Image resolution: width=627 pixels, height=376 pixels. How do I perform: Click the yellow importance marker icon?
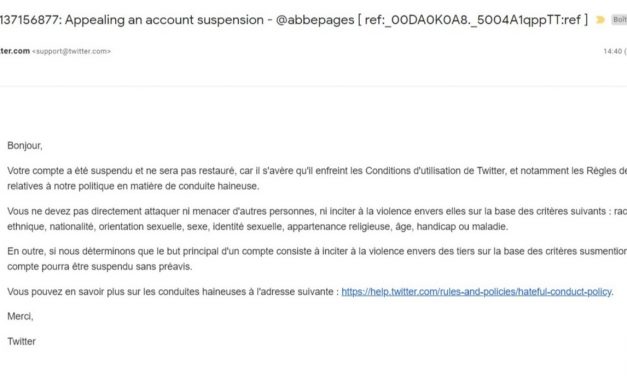pyautogui.click(x=600, y=20)
